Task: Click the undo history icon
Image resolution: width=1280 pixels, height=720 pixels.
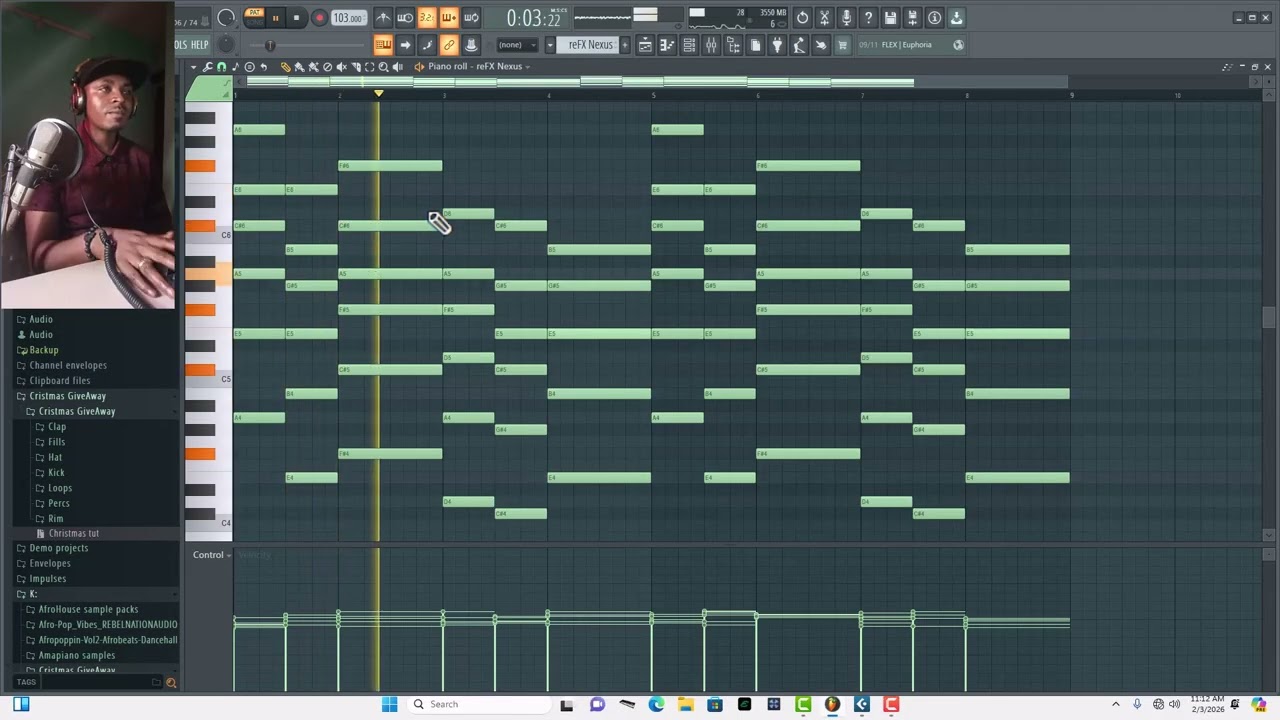Action: point(802,18)
